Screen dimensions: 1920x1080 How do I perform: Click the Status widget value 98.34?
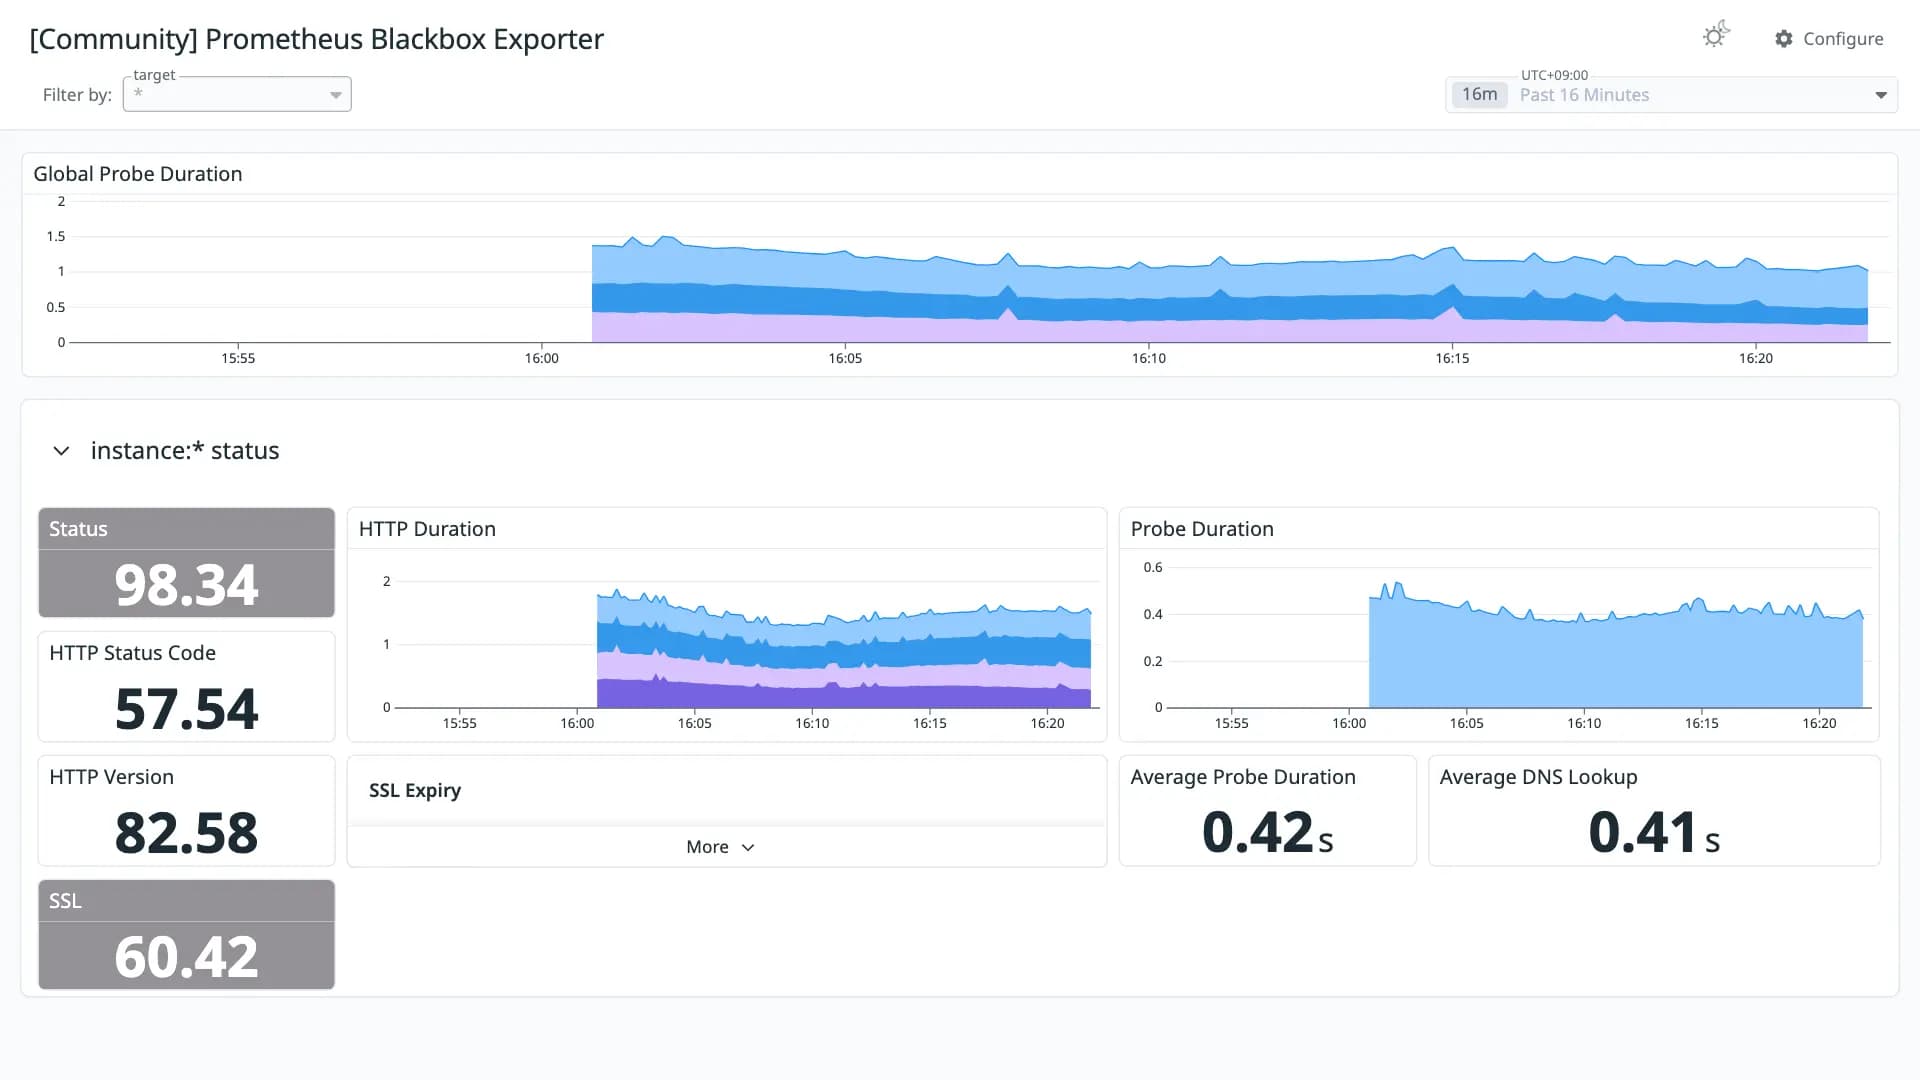[x=186, y=584]
